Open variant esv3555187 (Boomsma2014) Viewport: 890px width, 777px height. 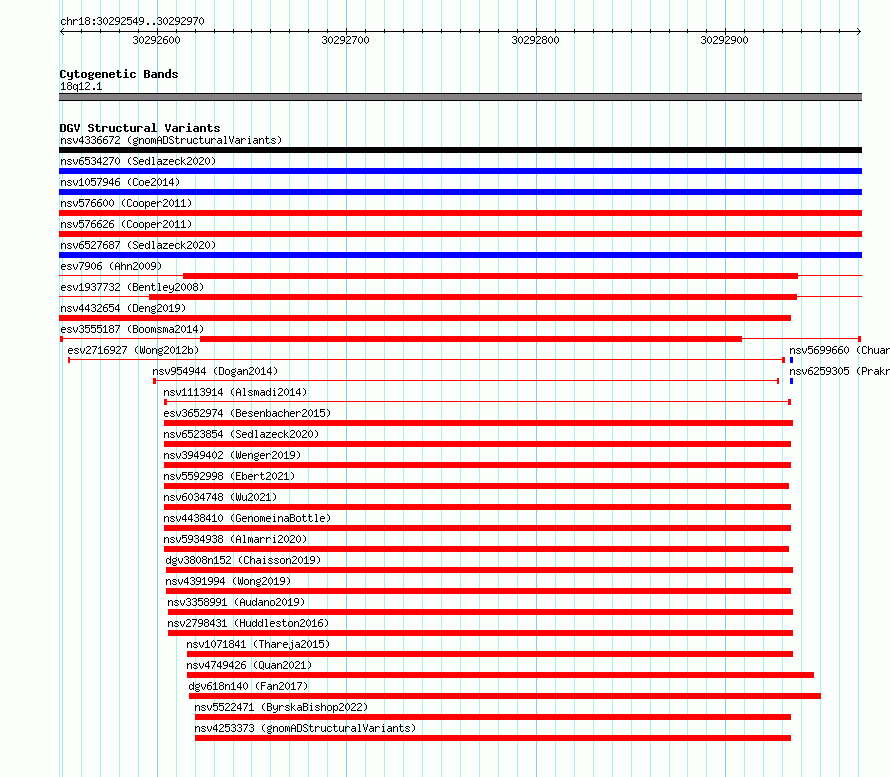pyautogui.click(x=132, y=329)
